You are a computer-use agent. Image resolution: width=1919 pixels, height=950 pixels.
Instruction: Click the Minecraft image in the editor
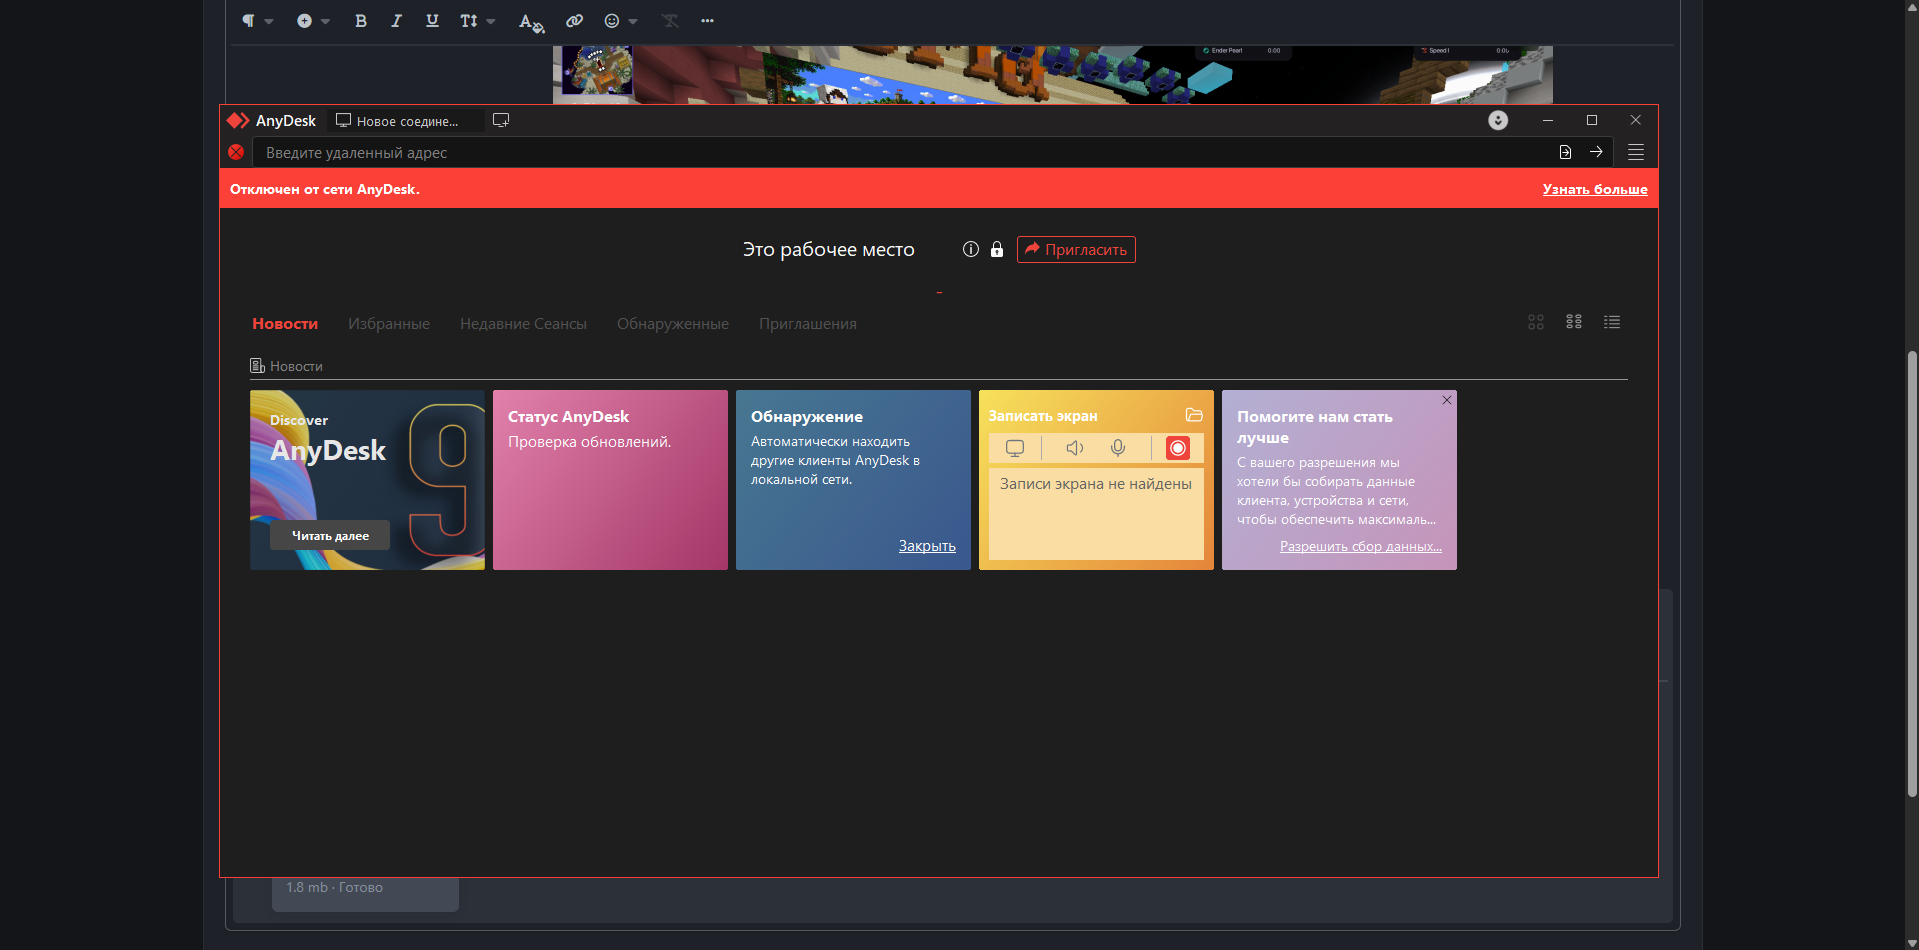click(x=1053, y=75)
